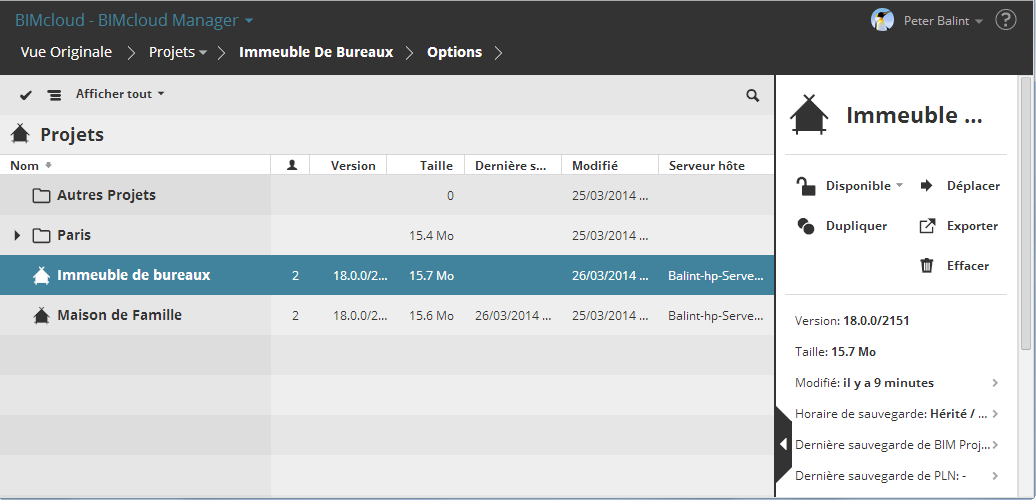This screenshot has height=500, width=1036.
Task: Select the Maison de Famille project row
Action: [119, 315]
